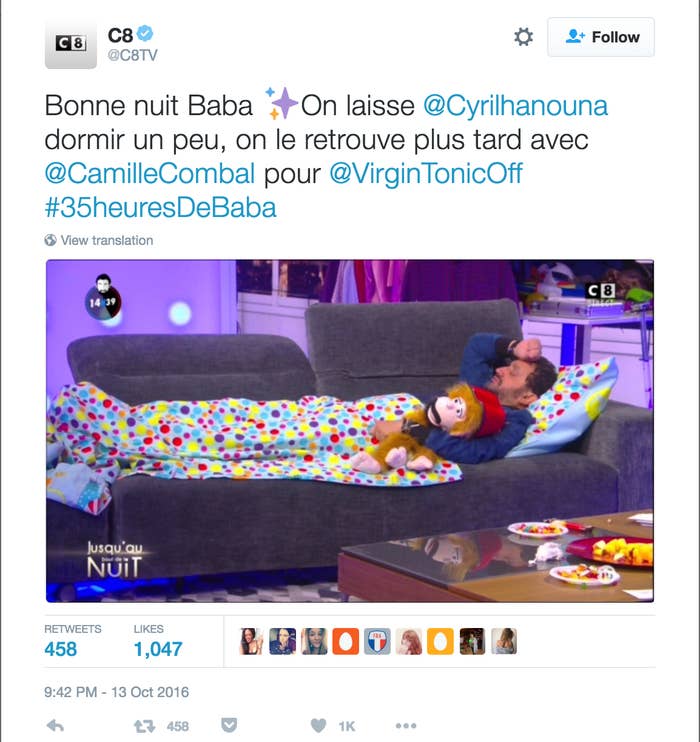View the 1,047 likes list
This screenshot has width=700, height=742.
(x=158, y=641)
